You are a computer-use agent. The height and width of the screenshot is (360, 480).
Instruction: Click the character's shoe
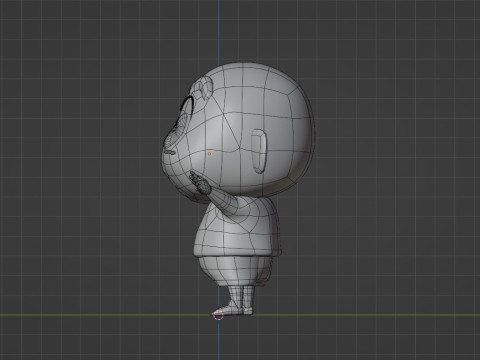pyautogui.click(x=231, y=310)
